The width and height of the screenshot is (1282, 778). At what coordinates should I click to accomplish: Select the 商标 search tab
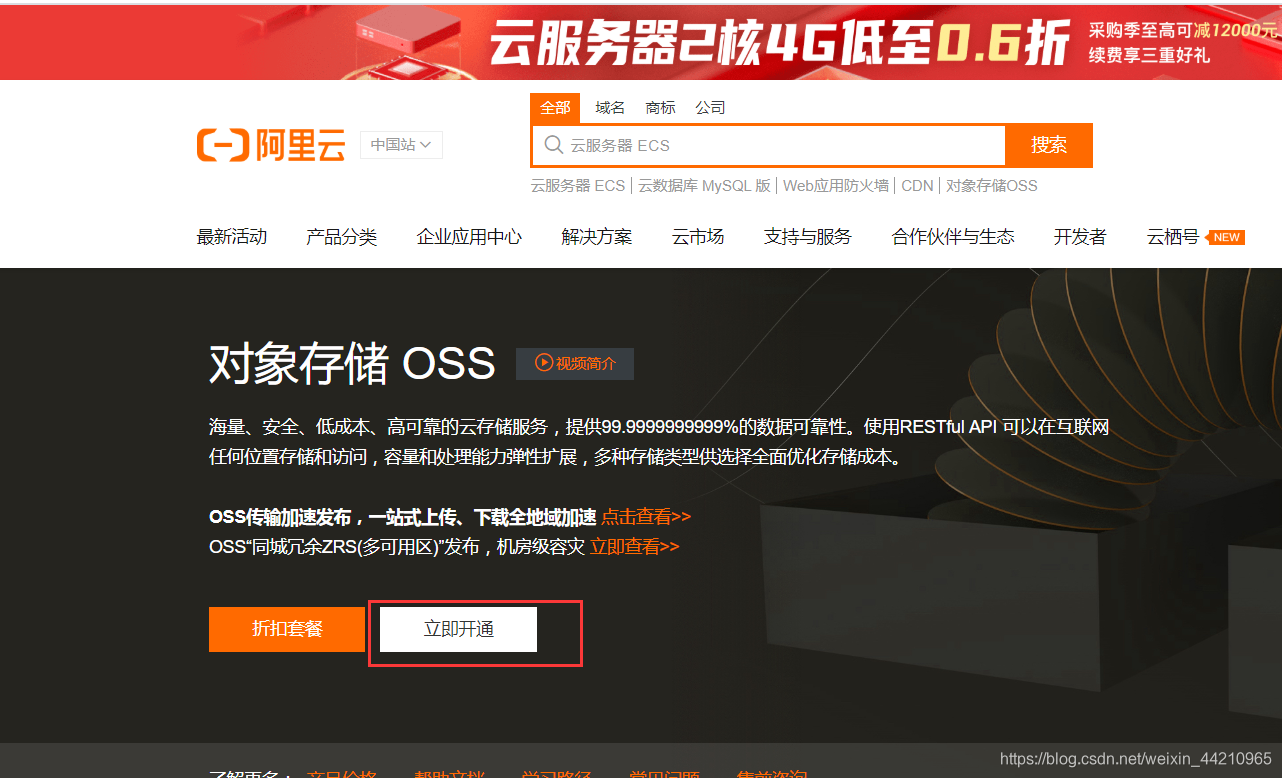click(660, 108)
